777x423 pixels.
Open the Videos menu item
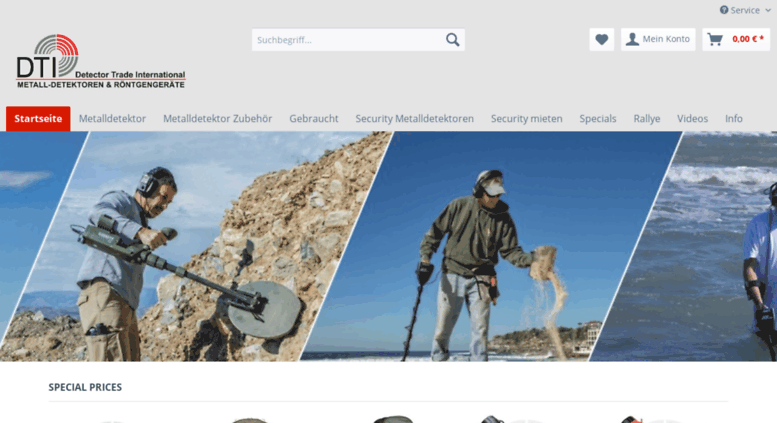[x=692, y=119]
